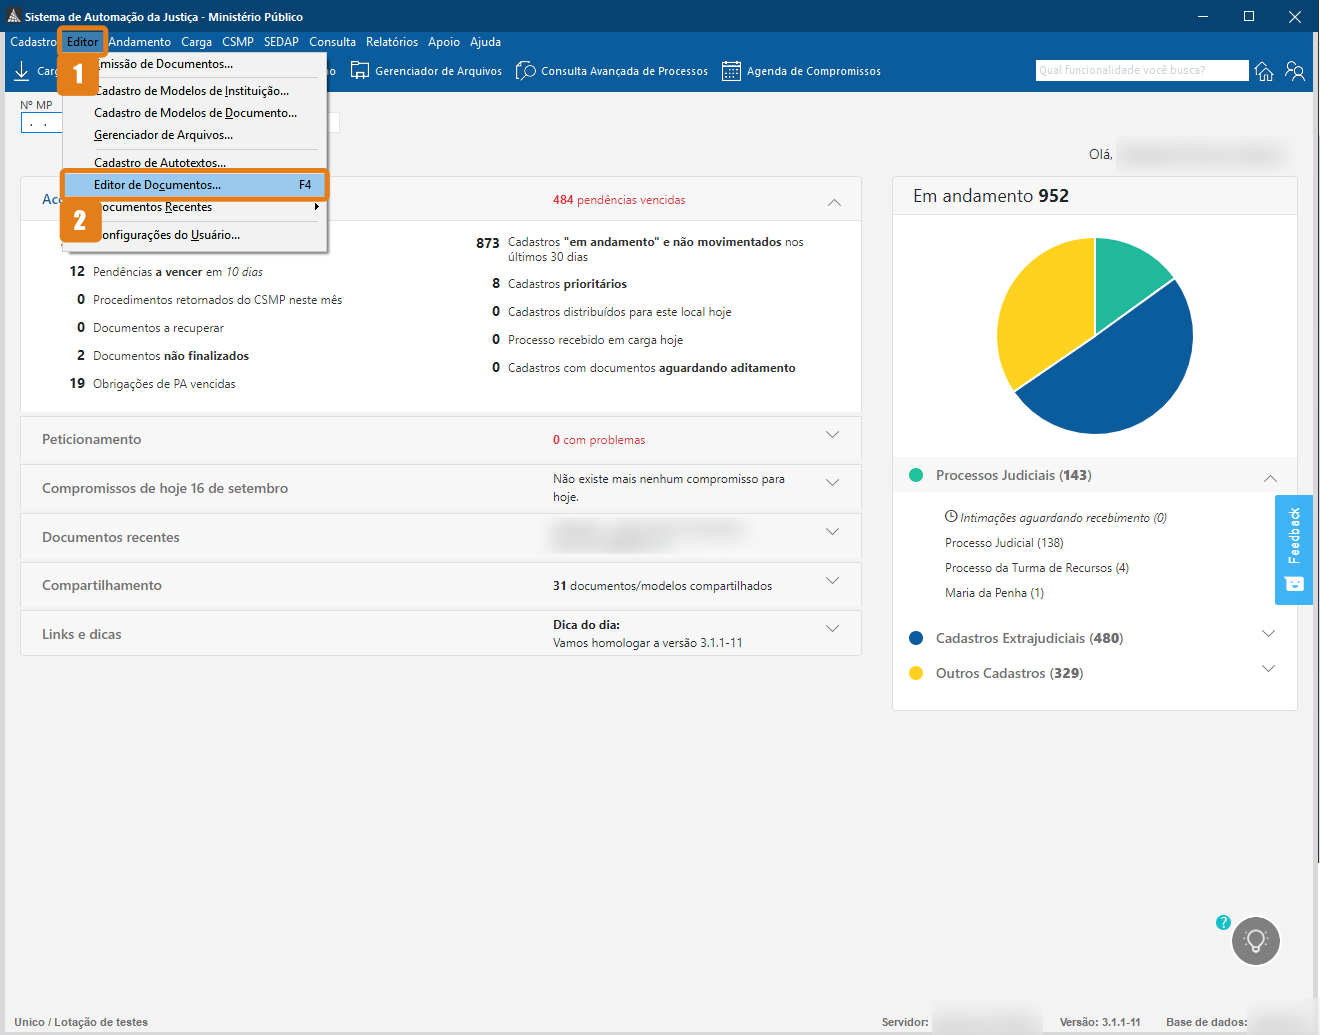Viewport: 1320px width, 1035px height.
Task: Open the SEDAP menu
Action: tap(281, 42)
